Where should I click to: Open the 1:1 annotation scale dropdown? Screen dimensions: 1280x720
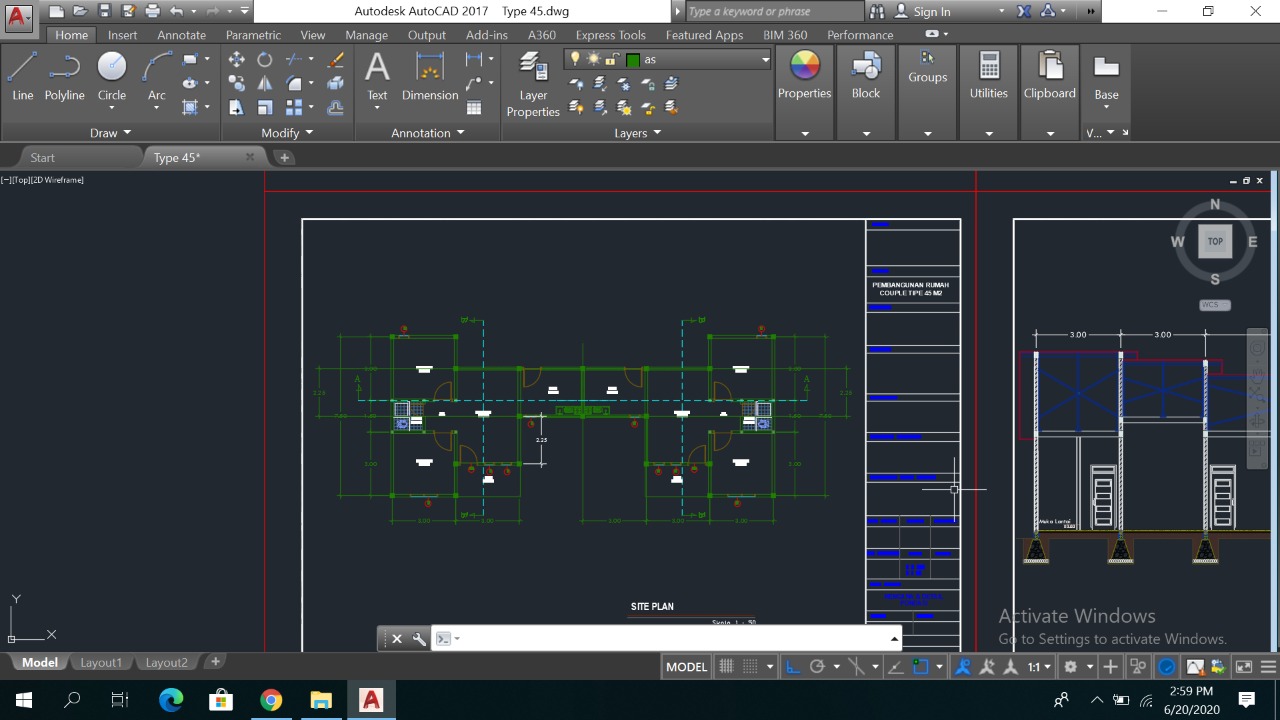click(1040, 667)
